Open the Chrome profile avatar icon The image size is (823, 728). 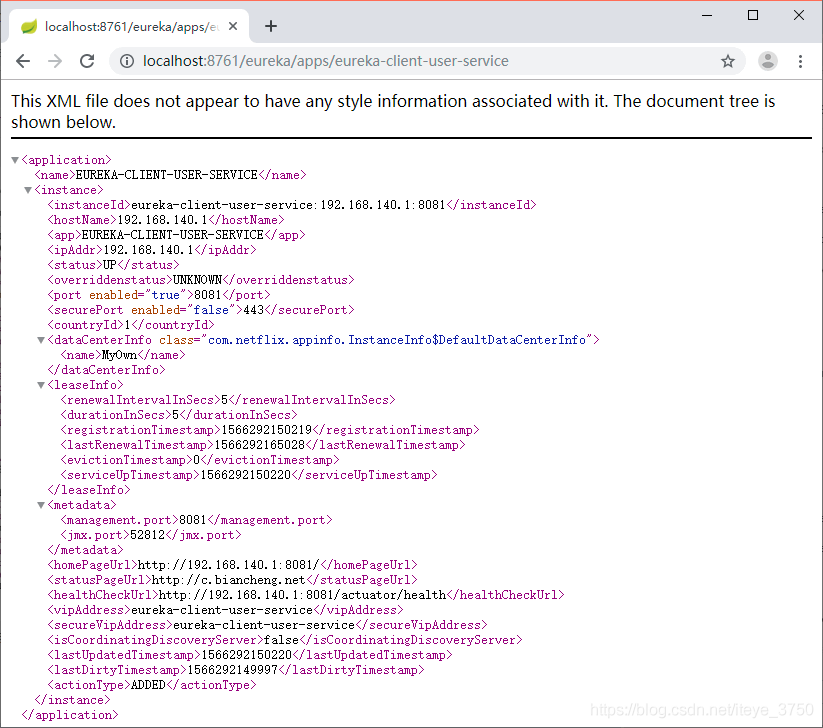coord(767,61)
